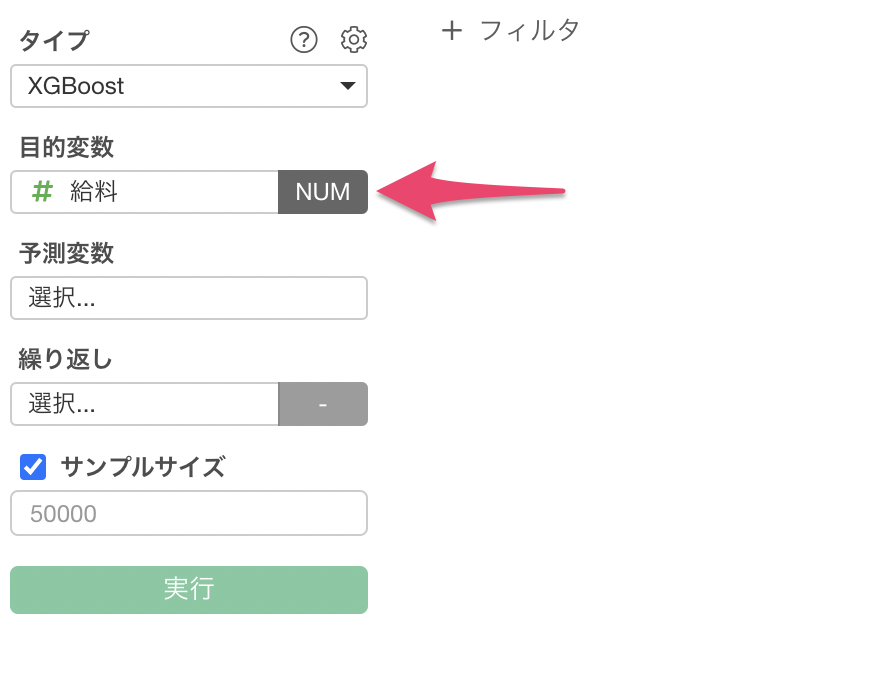The height and width of the screenshot is (682, 876).
Task: Open the gear settings icon
Action: coord(354,40)
